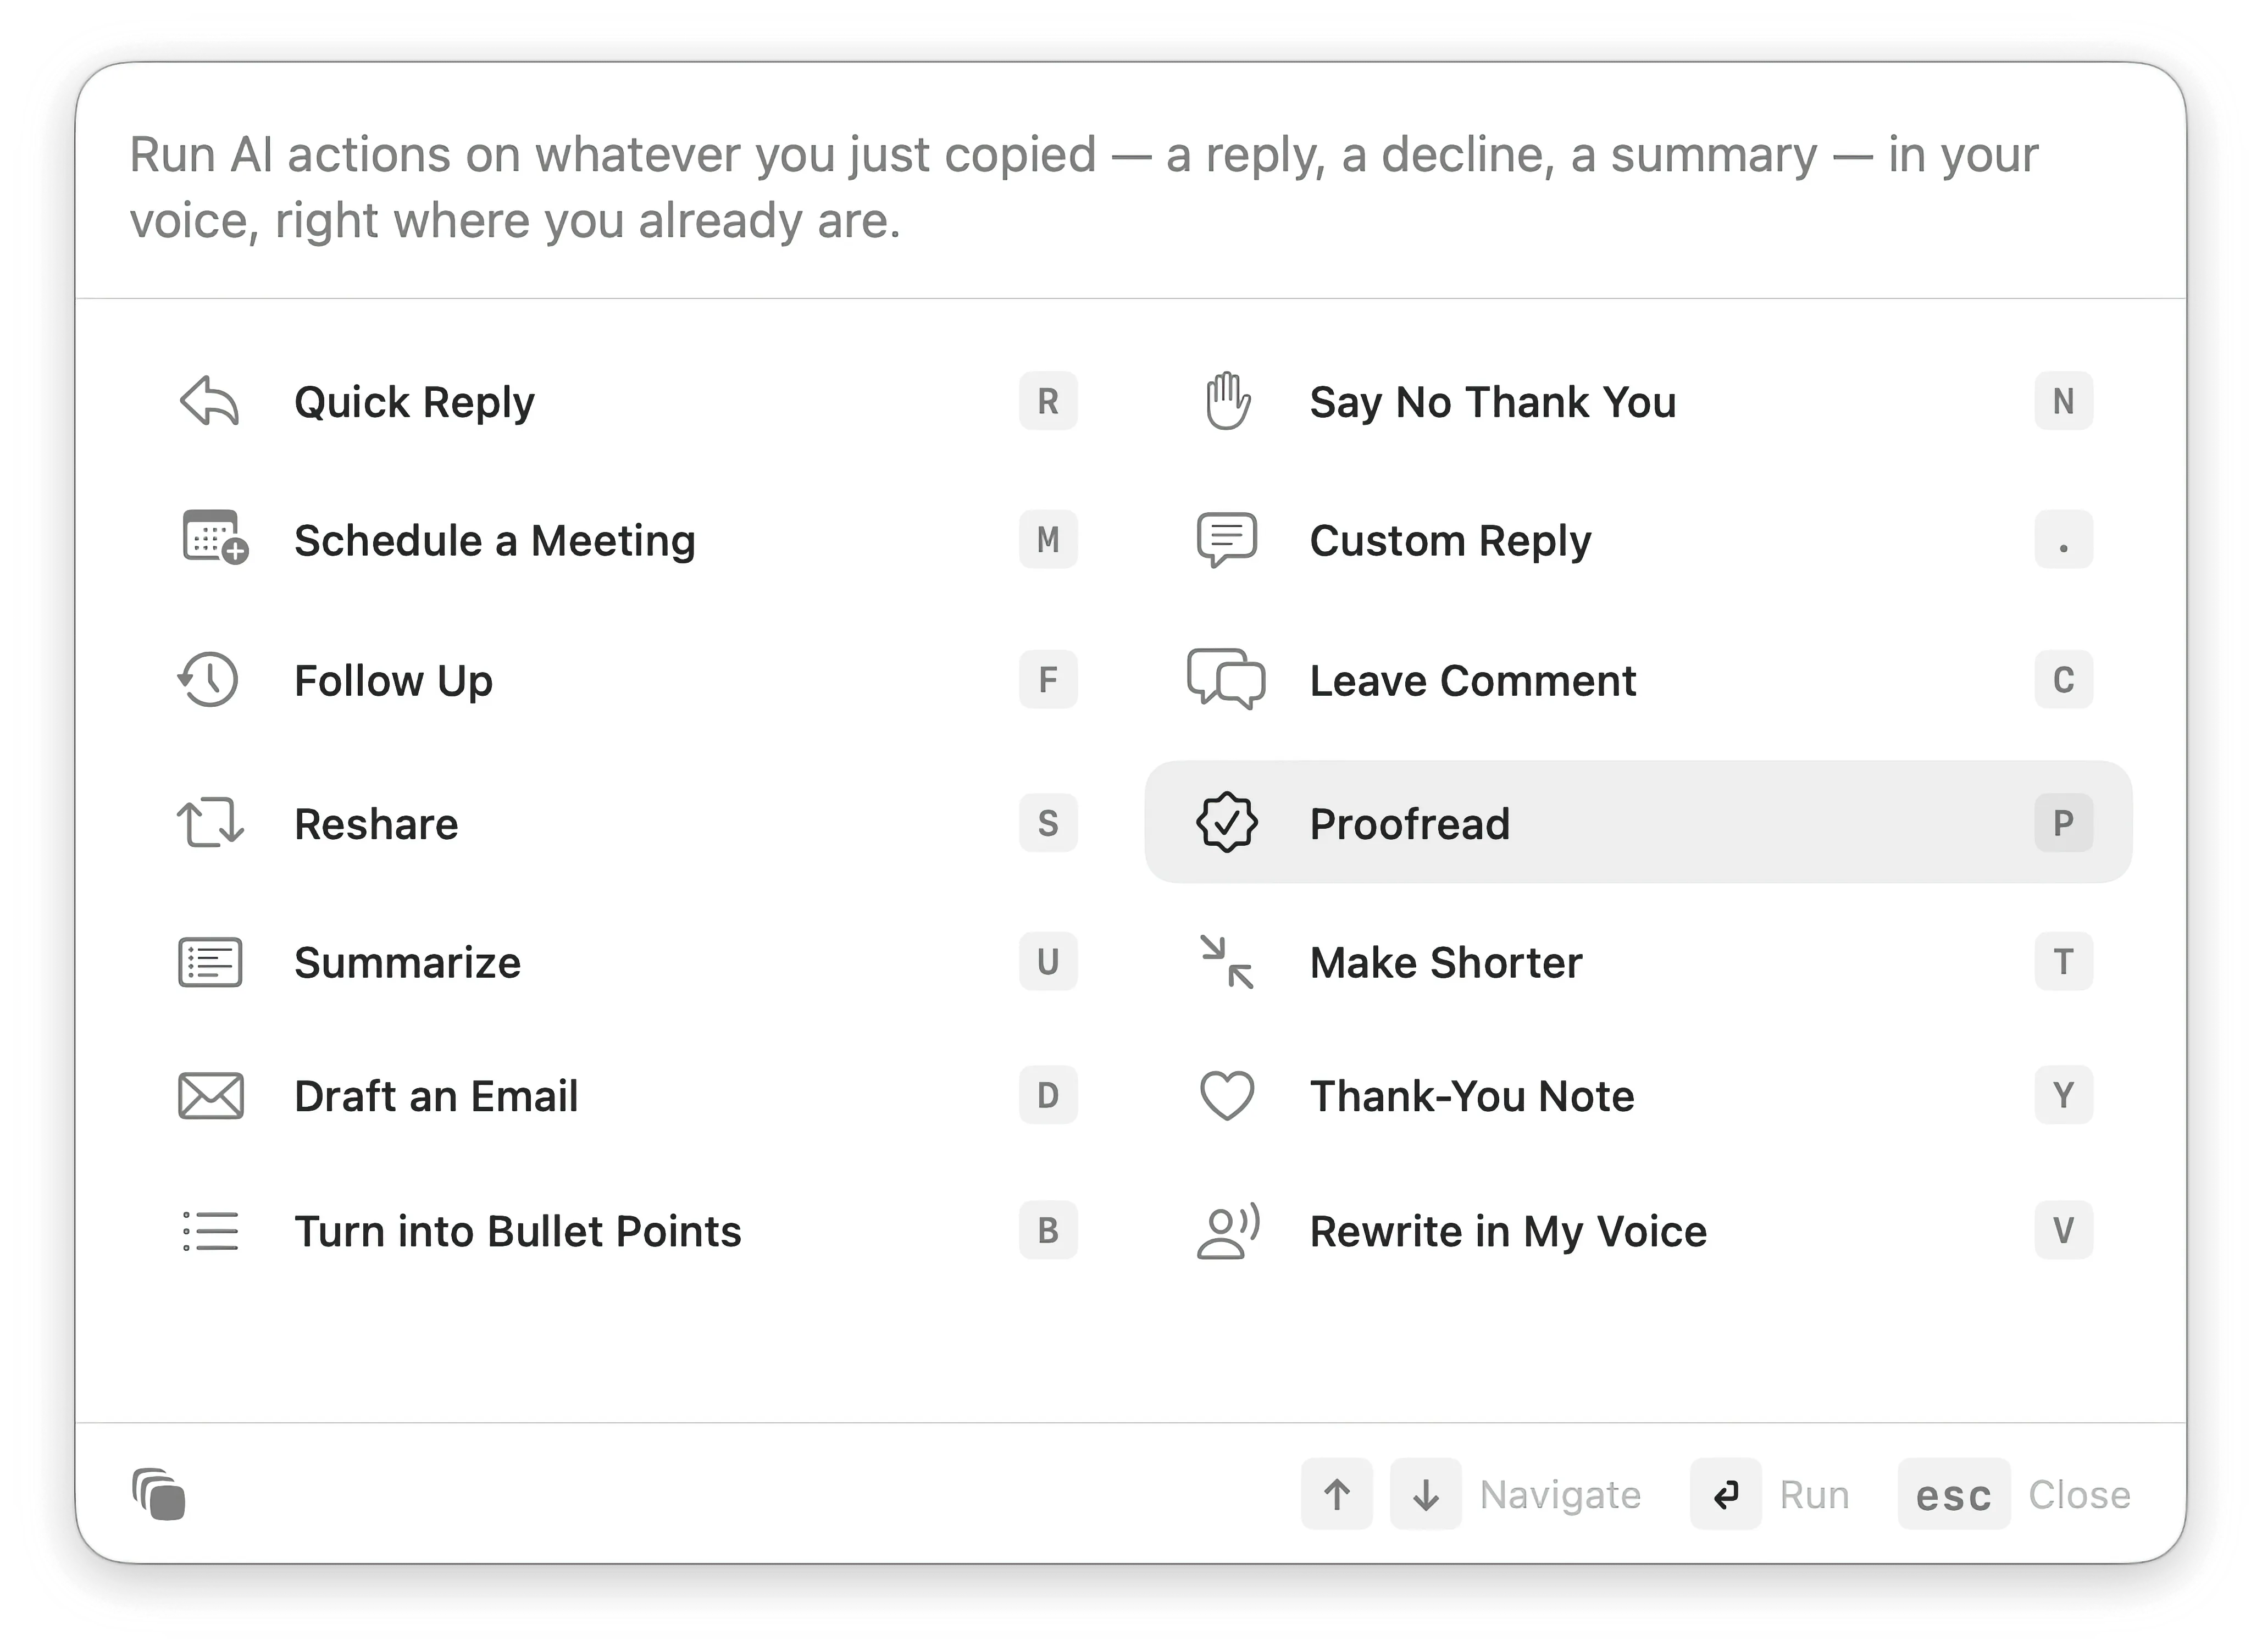Click the Leave Comment bubbles icon

tap(1226, 680)
